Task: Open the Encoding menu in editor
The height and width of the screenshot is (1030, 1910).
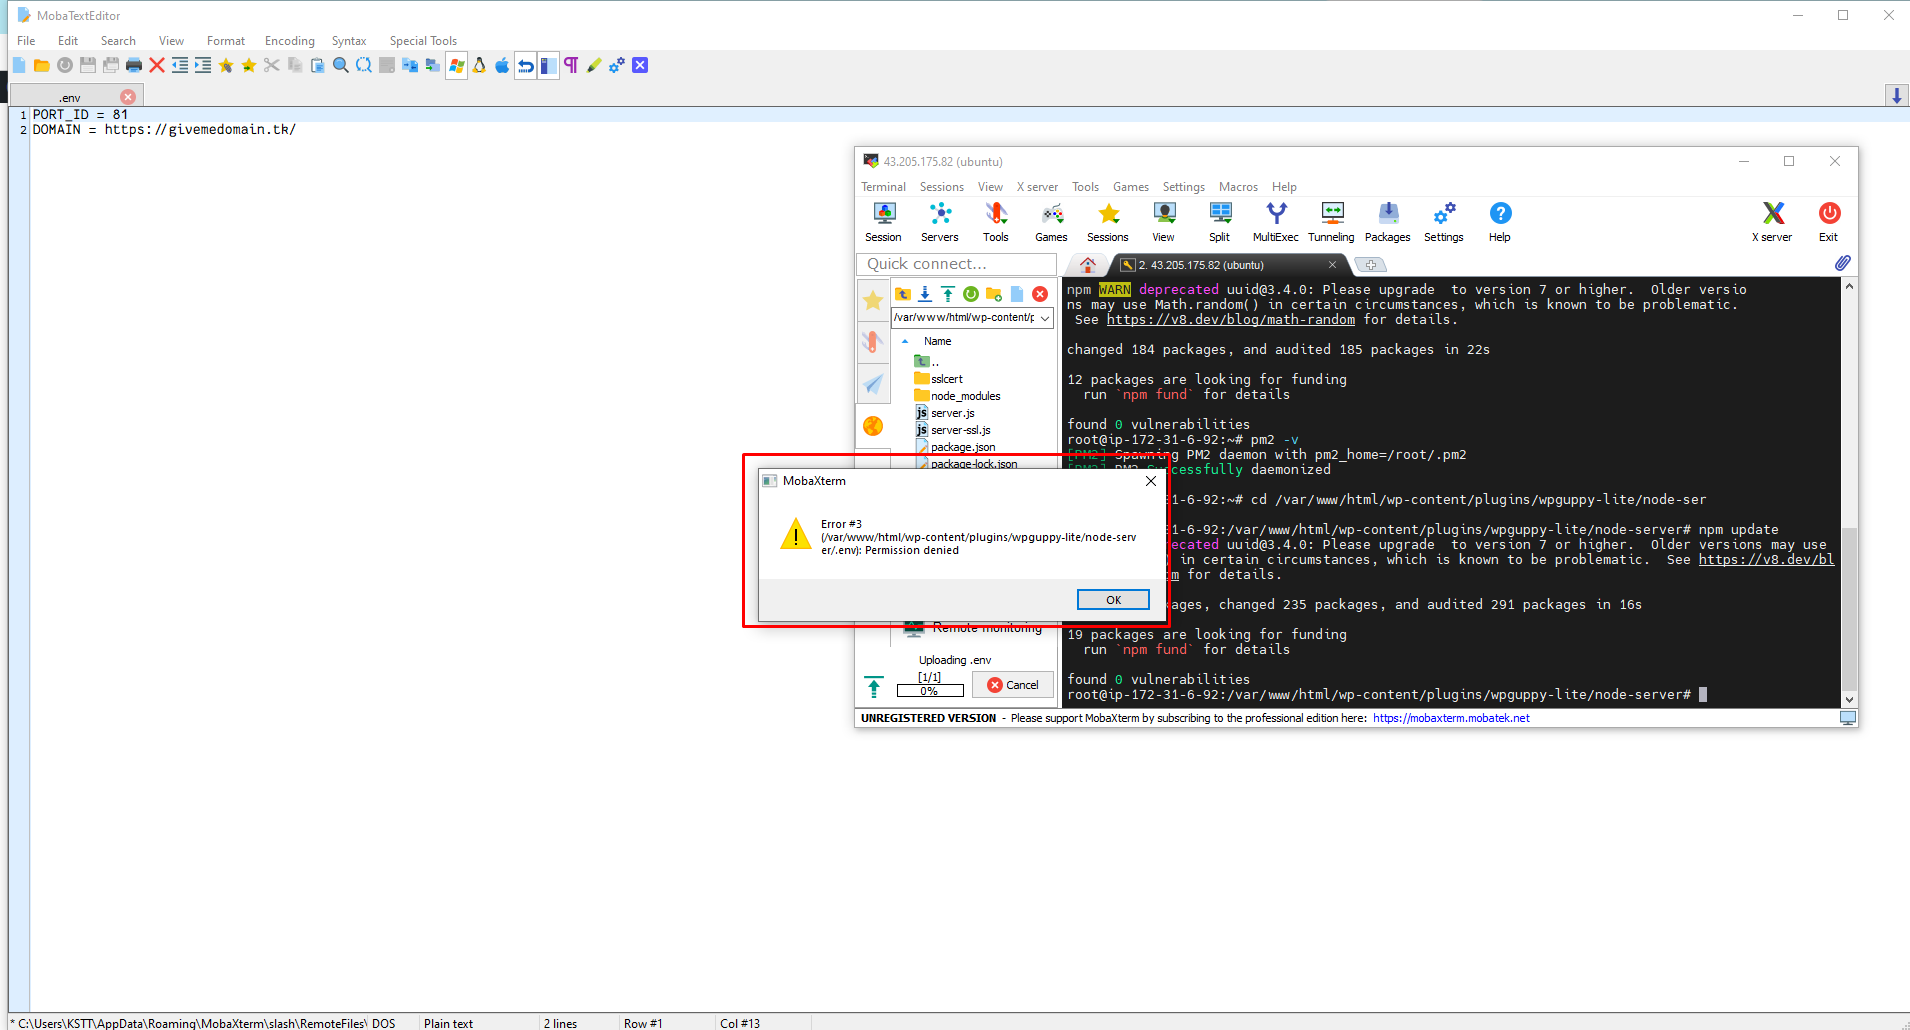Action: [289, 41]
